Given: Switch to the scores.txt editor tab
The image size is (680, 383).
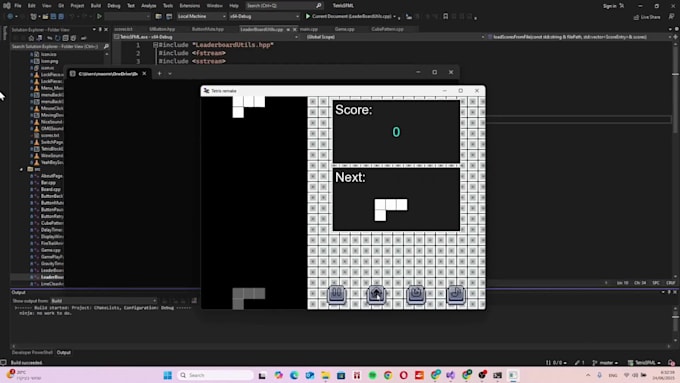Looking at the screenshot, I should 124,29.
